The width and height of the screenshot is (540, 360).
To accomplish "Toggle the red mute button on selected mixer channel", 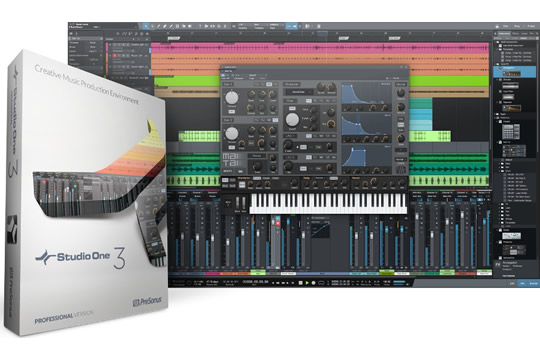I will (278, 224).
